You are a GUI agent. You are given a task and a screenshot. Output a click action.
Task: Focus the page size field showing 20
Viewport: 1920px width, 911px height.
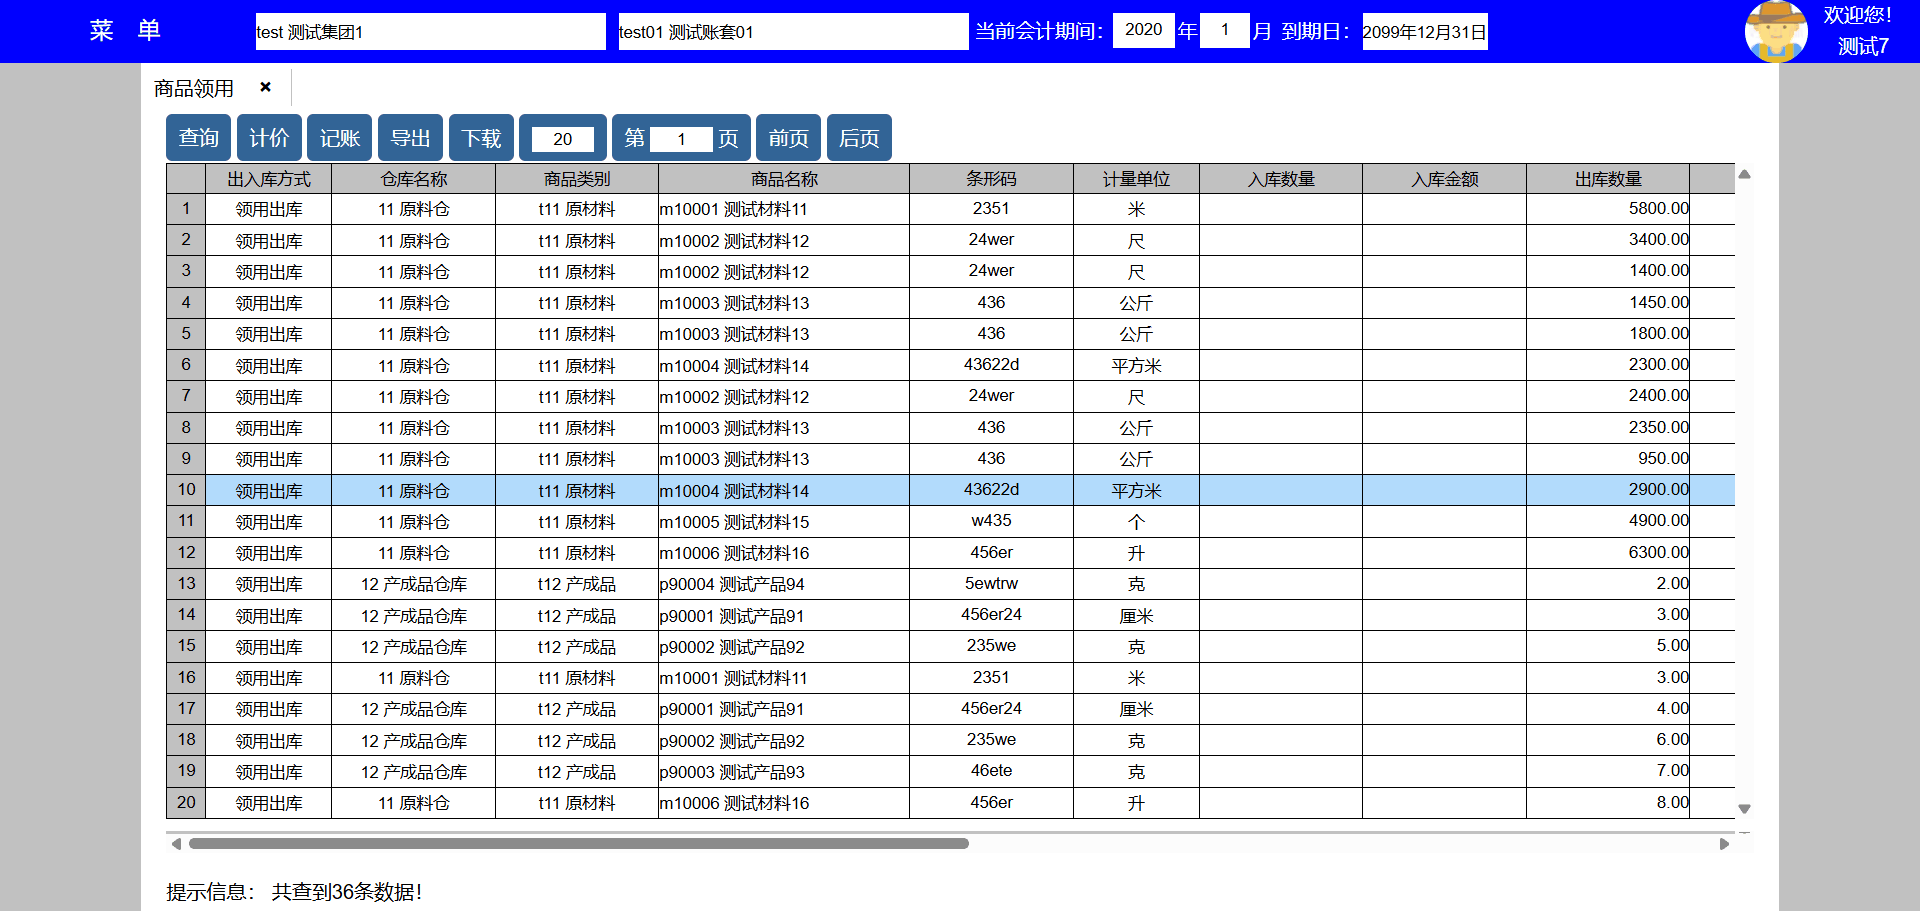pos(562,139)
